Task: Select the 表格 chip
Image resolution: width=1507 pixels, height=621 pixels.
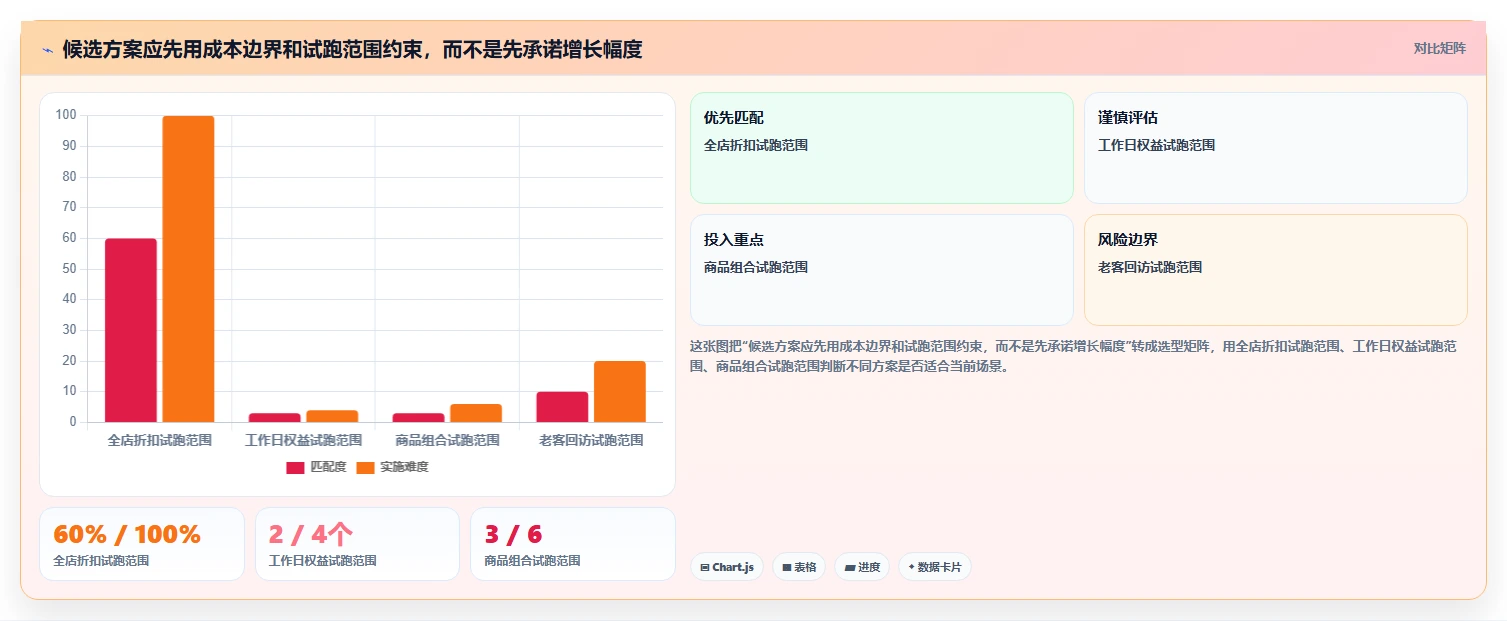Action: (799, 567)
